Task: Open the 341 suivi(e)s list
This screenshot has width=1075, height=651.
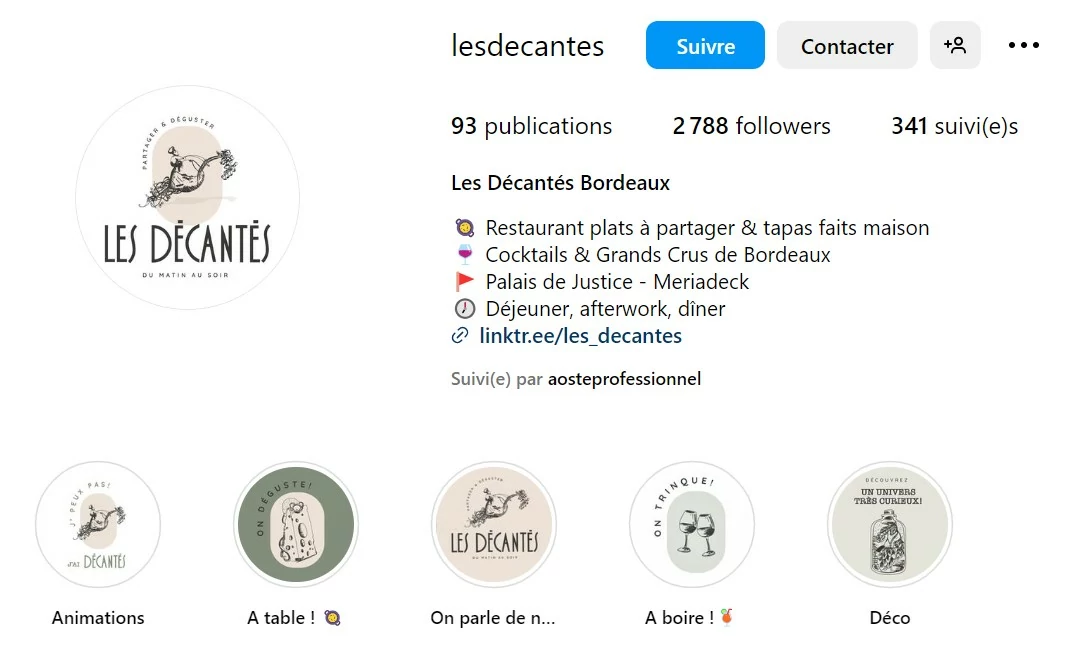Action: coord(954,126)
